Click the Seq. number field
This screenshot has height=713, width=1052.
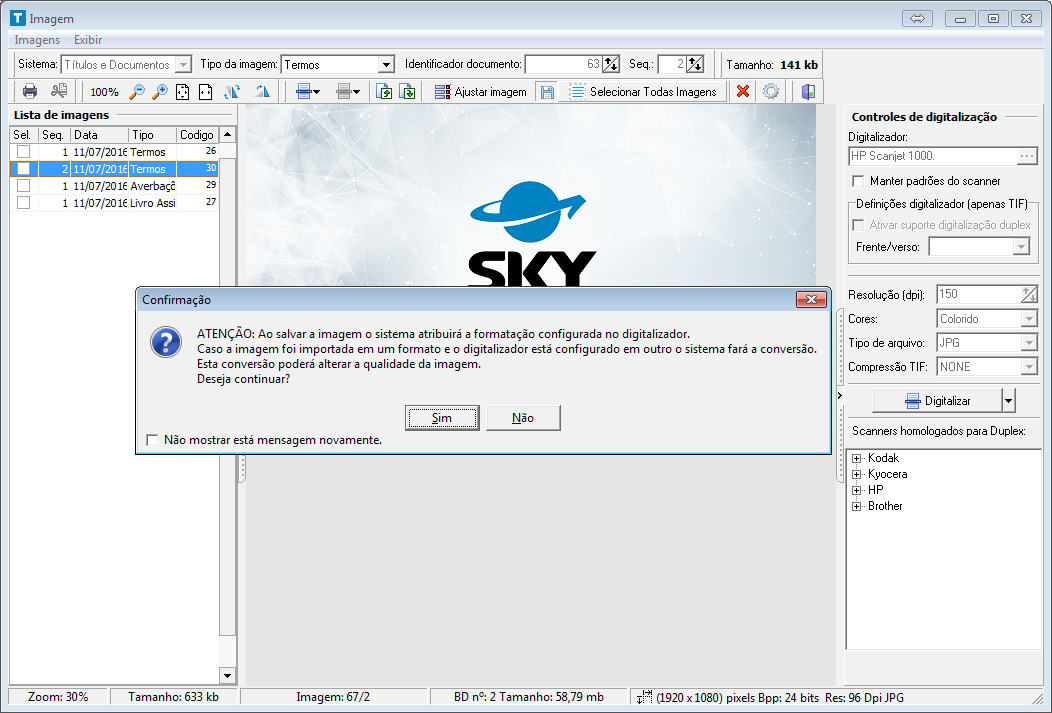672,64
